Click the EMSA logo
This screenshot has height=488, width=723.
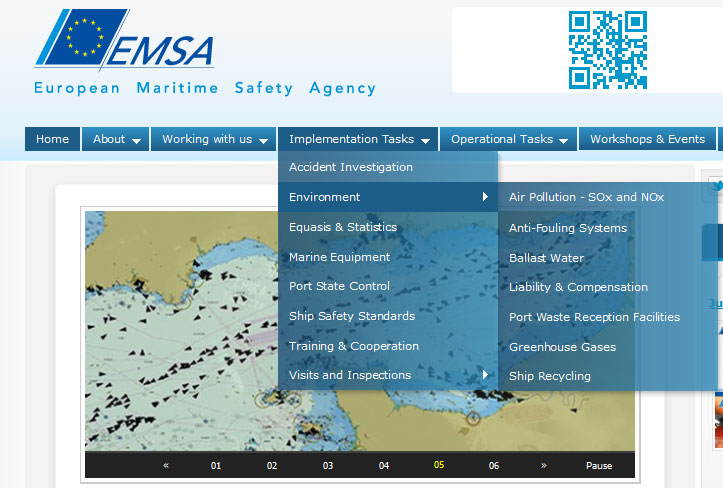coord(124,40)
